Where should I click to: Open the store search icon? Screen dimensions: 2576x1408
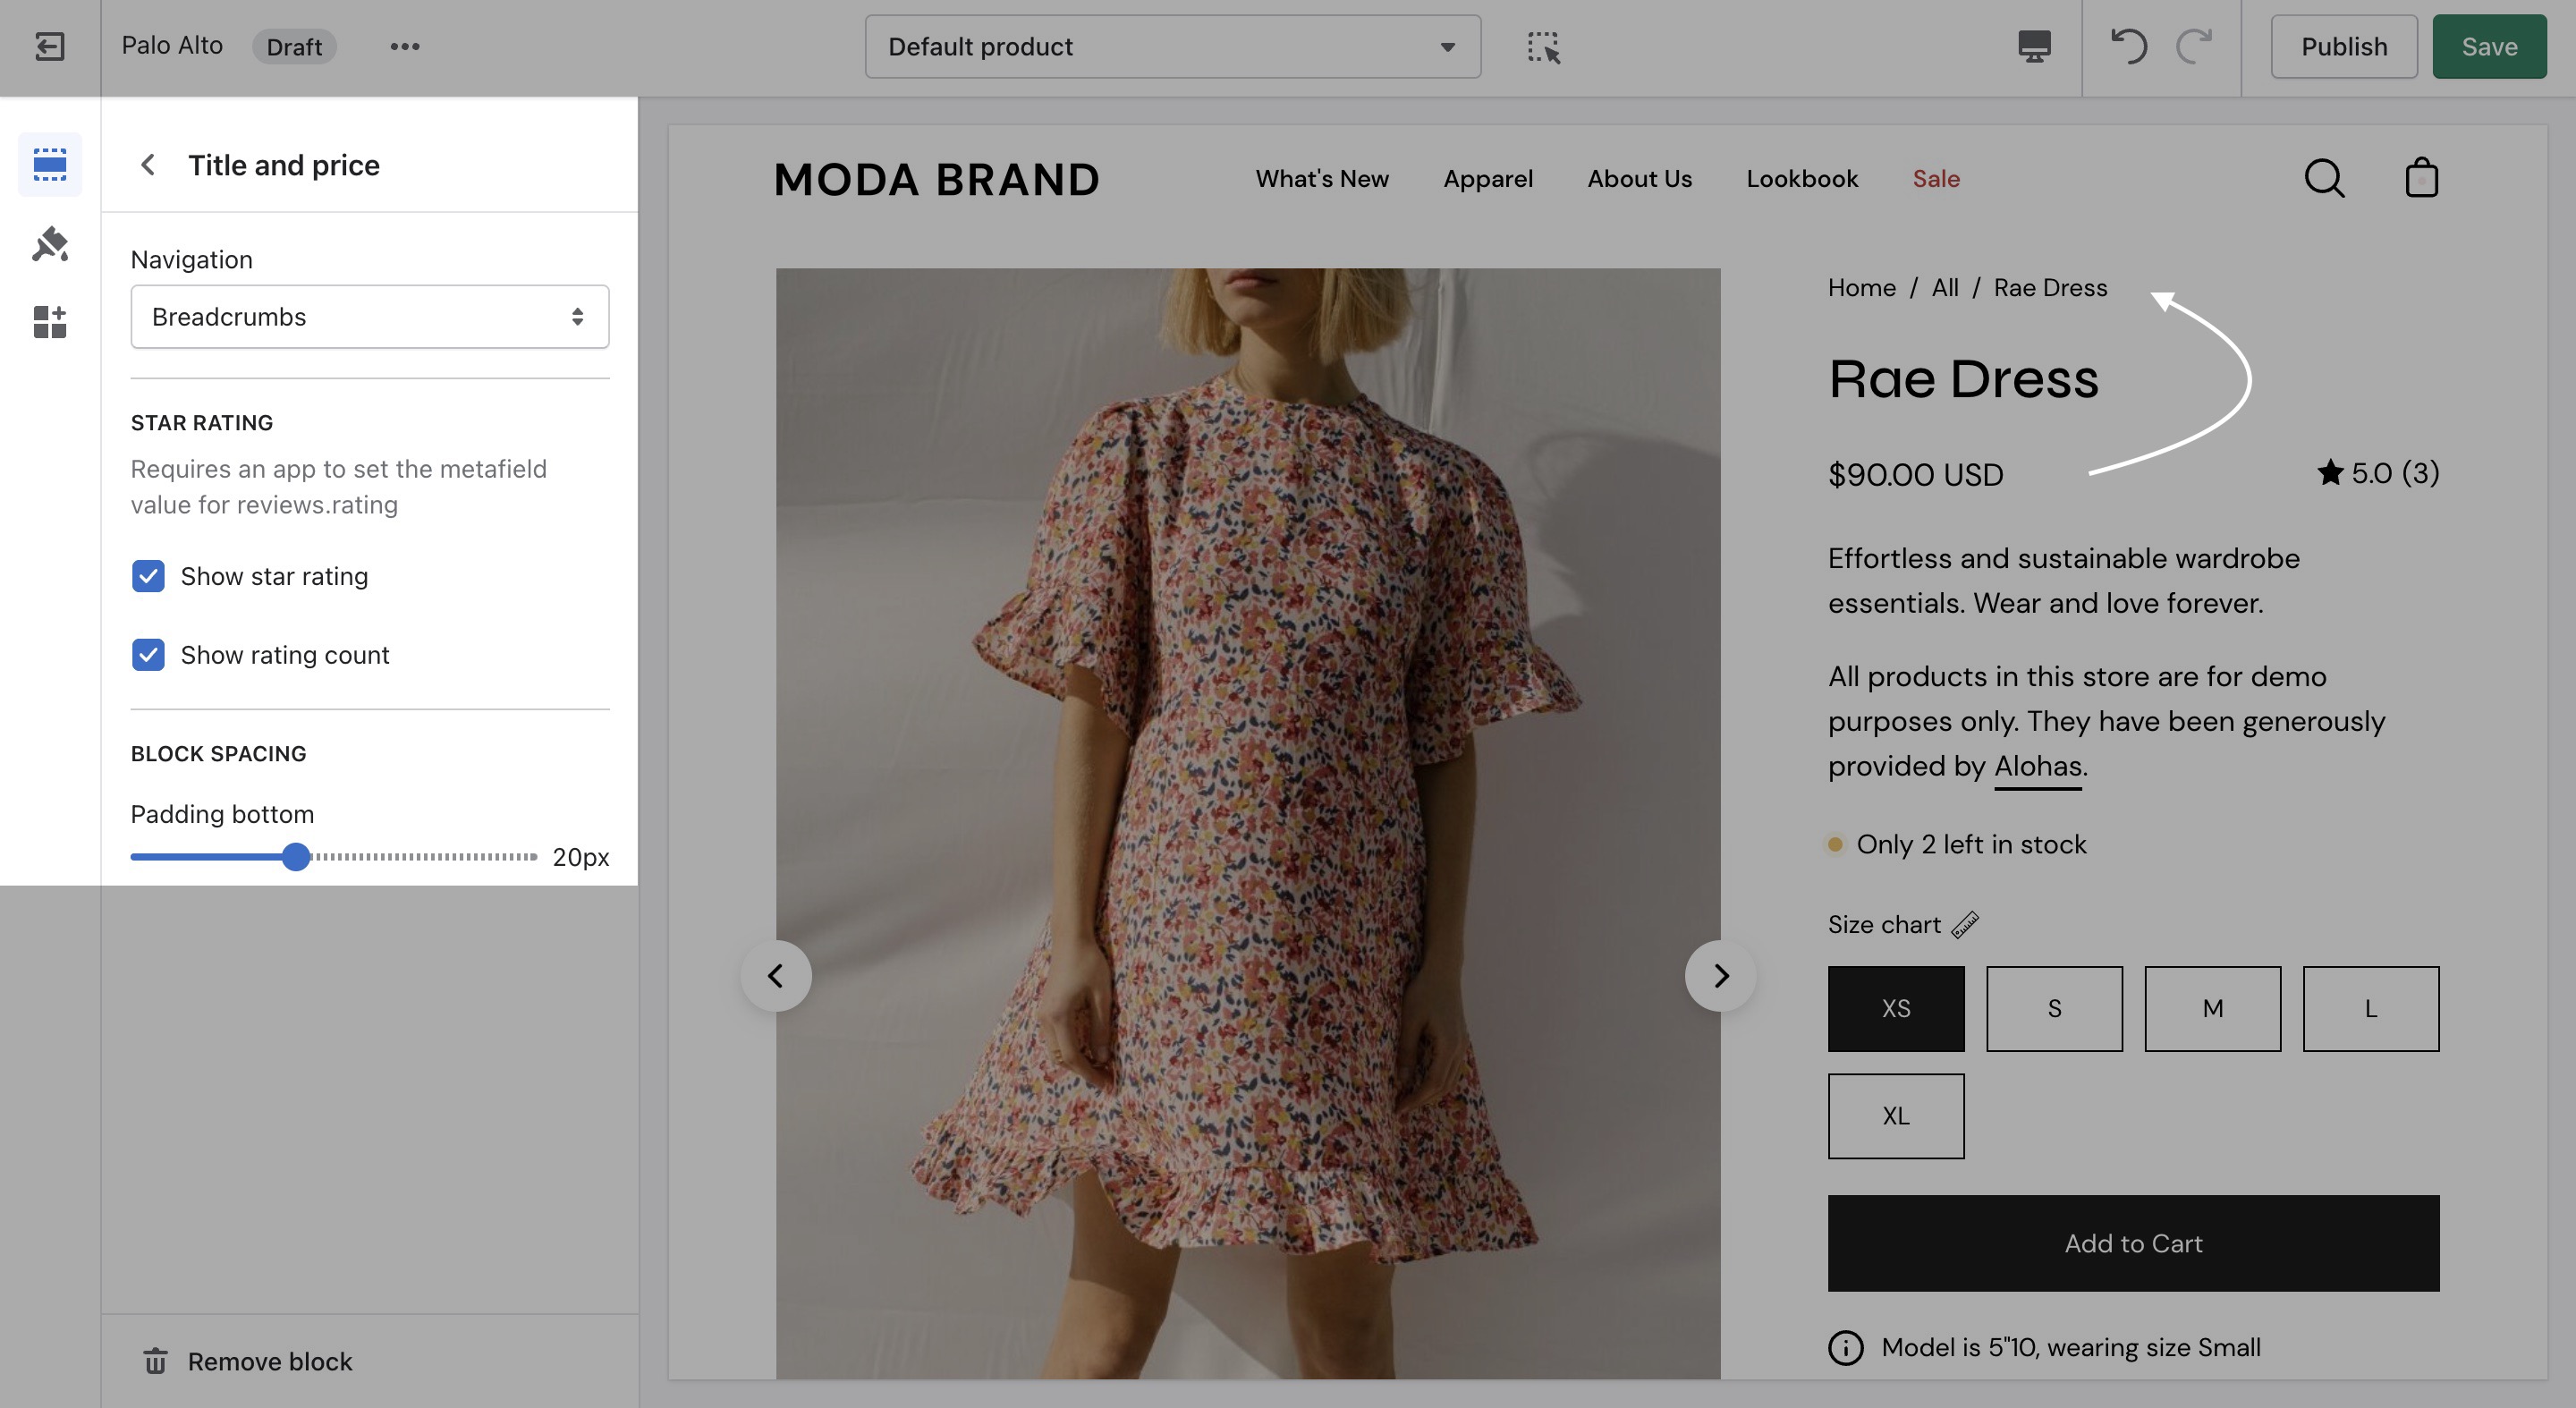2324,179
